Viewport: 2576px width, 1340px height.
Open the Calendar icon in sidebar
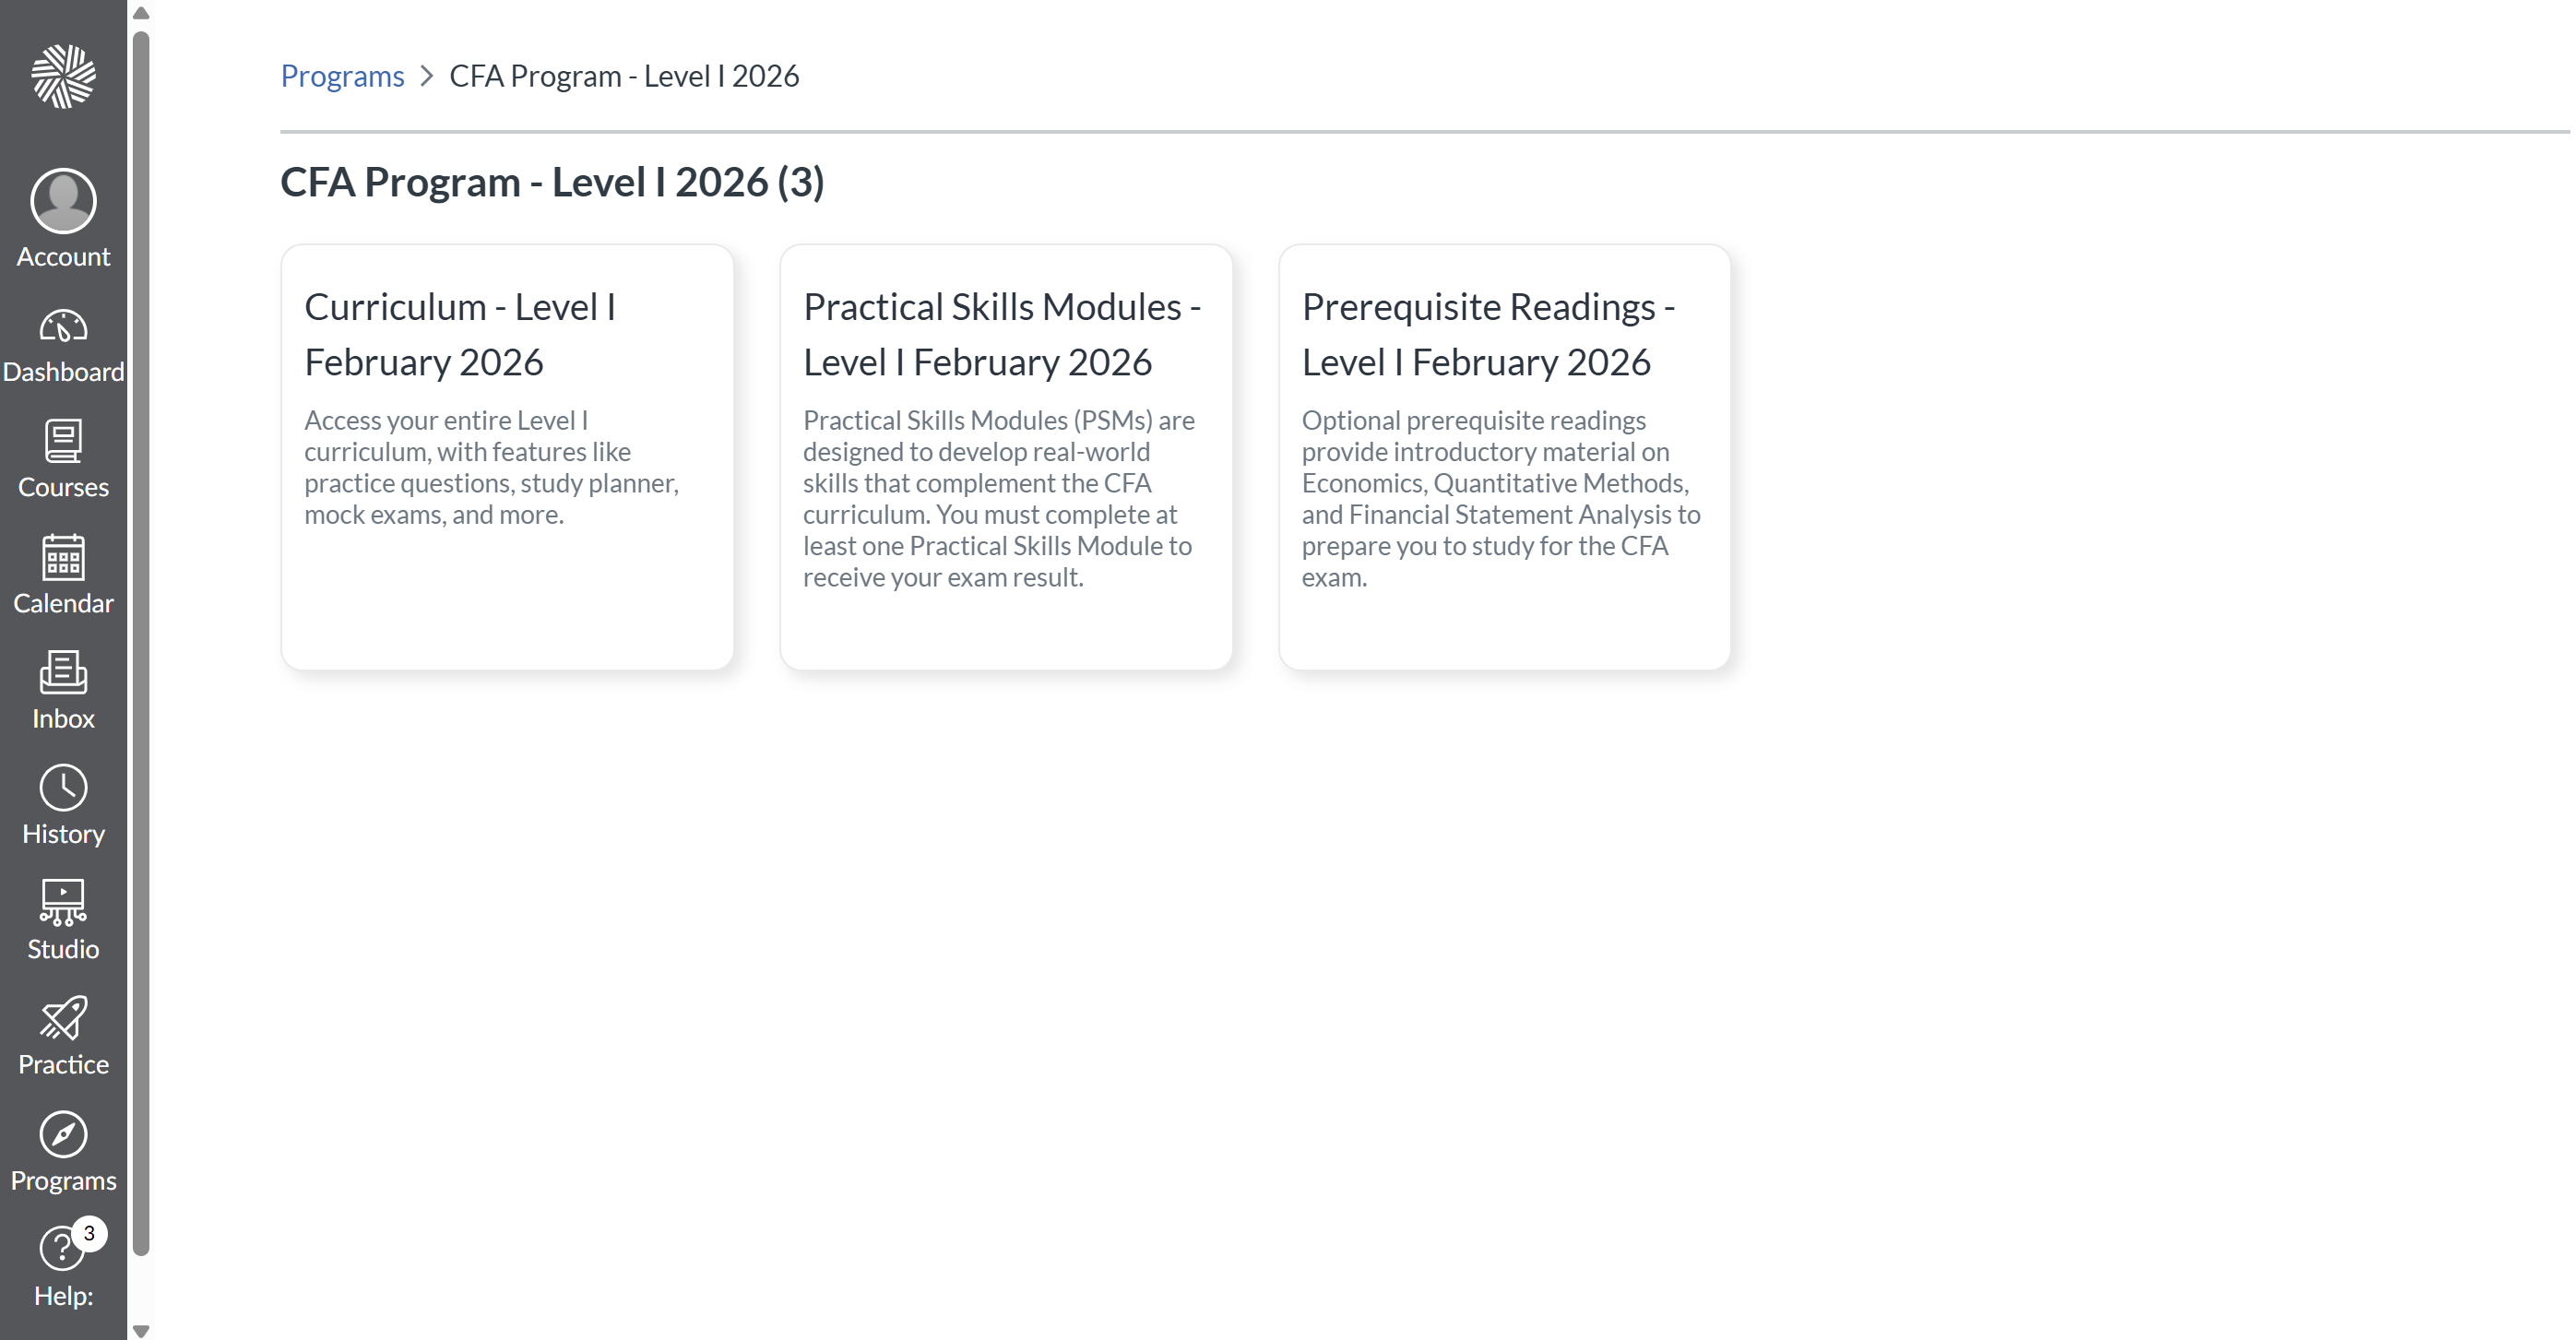[x=63, y=558]
